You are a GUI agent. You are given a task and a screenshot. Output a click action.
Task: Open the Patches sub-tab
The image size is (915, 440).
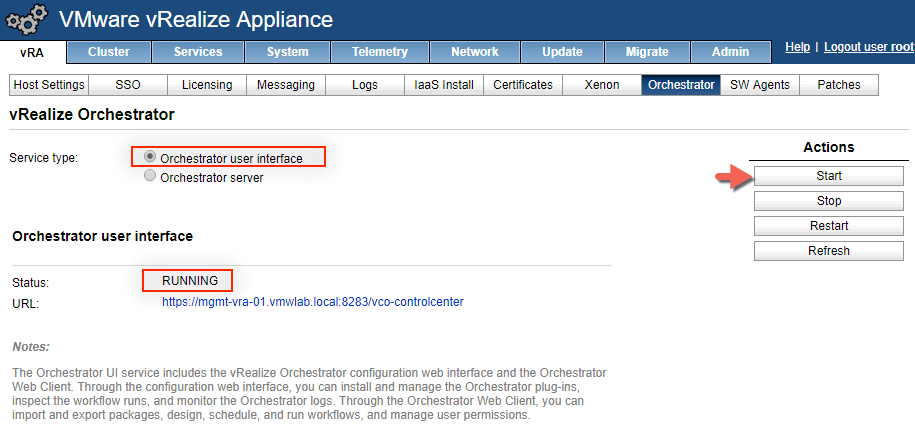[838, 85]
